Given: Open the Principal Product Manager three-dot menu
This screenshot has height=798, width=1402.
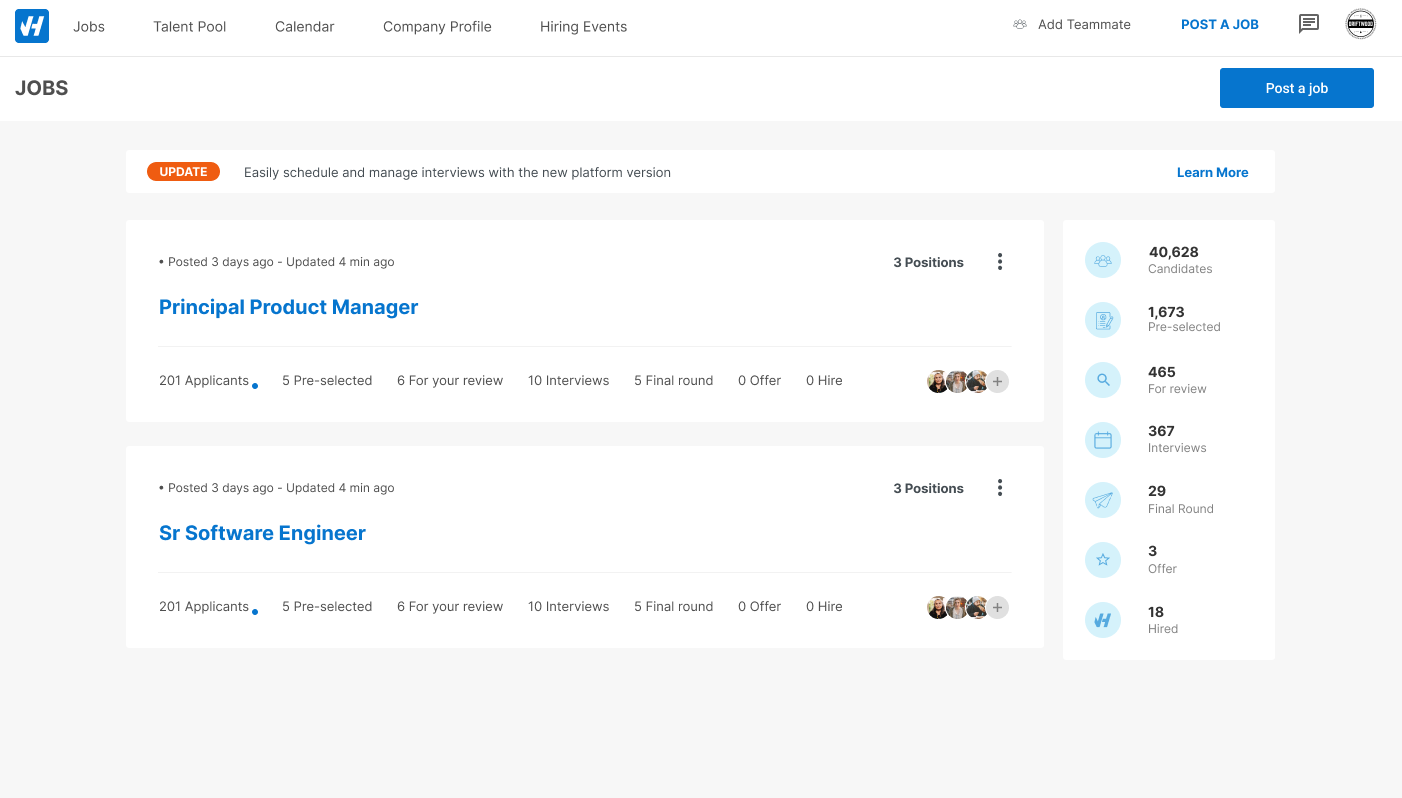Looking at the screenshot, I should (x=999, y=262).
